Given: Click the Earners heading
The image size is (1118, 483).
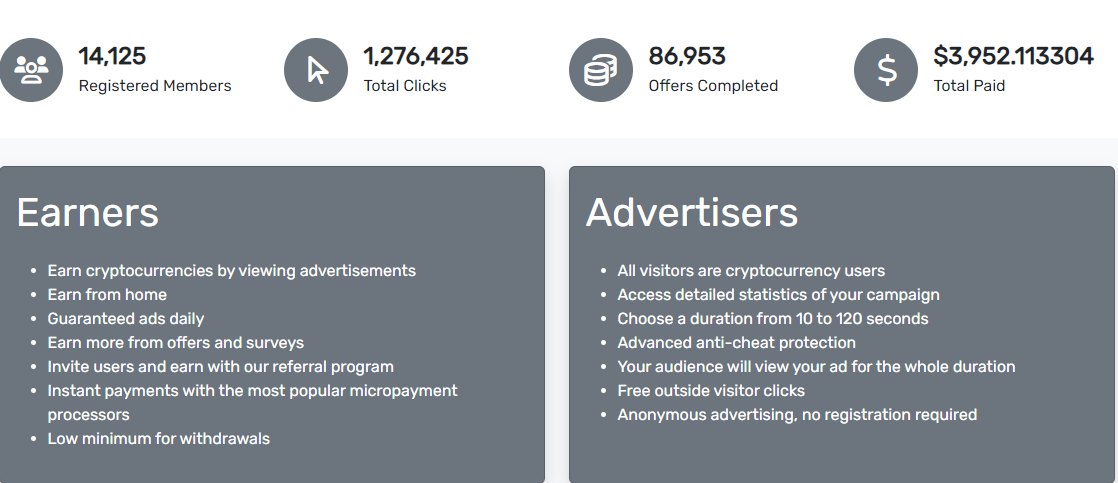Looking at the screenshot, I should (x=87, y=213).
